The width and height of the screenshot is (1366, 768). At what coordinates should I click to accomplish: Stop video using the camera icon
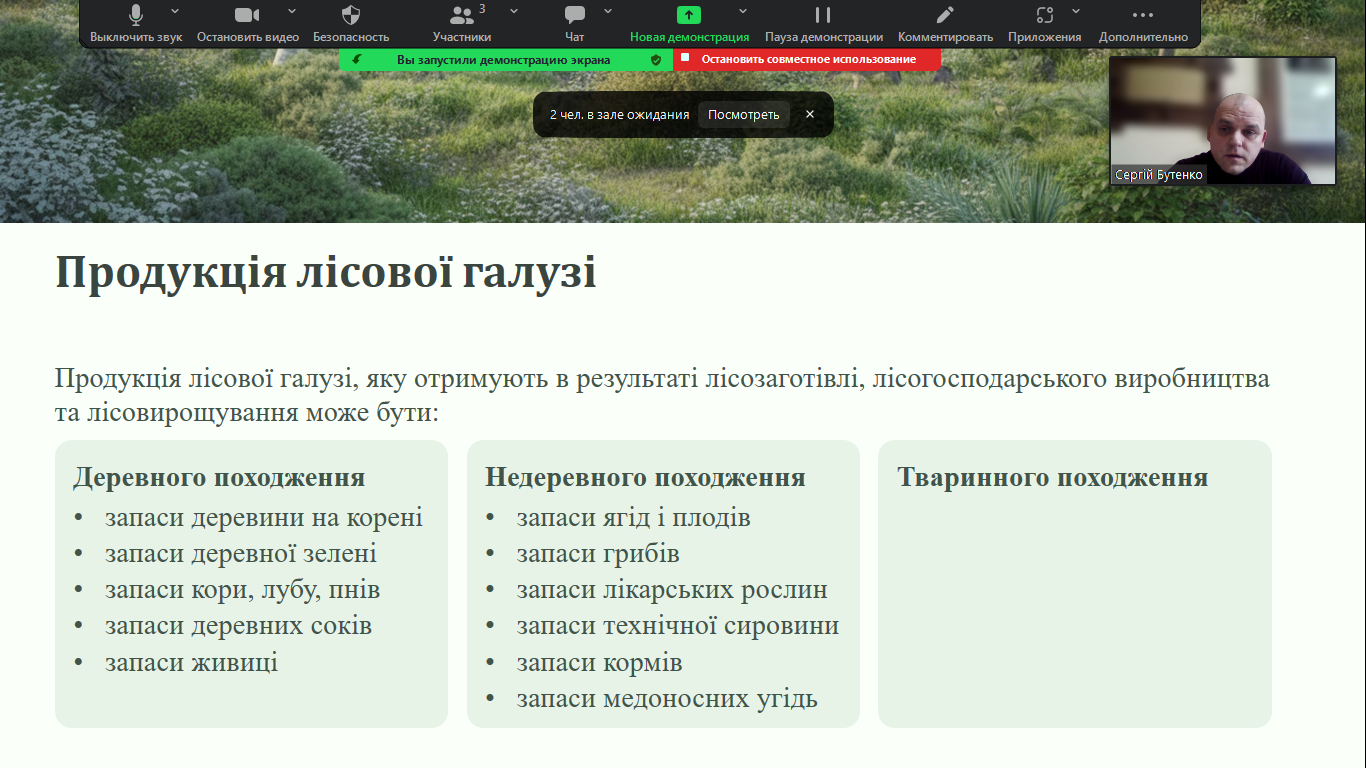[x=247, y=15]
